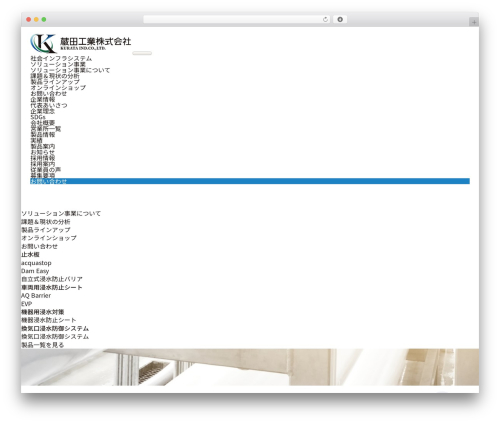Image resolution: width=500 pixels, height=423 pixels.
Task: Select the 止水板 category heading
Action: 30,254
